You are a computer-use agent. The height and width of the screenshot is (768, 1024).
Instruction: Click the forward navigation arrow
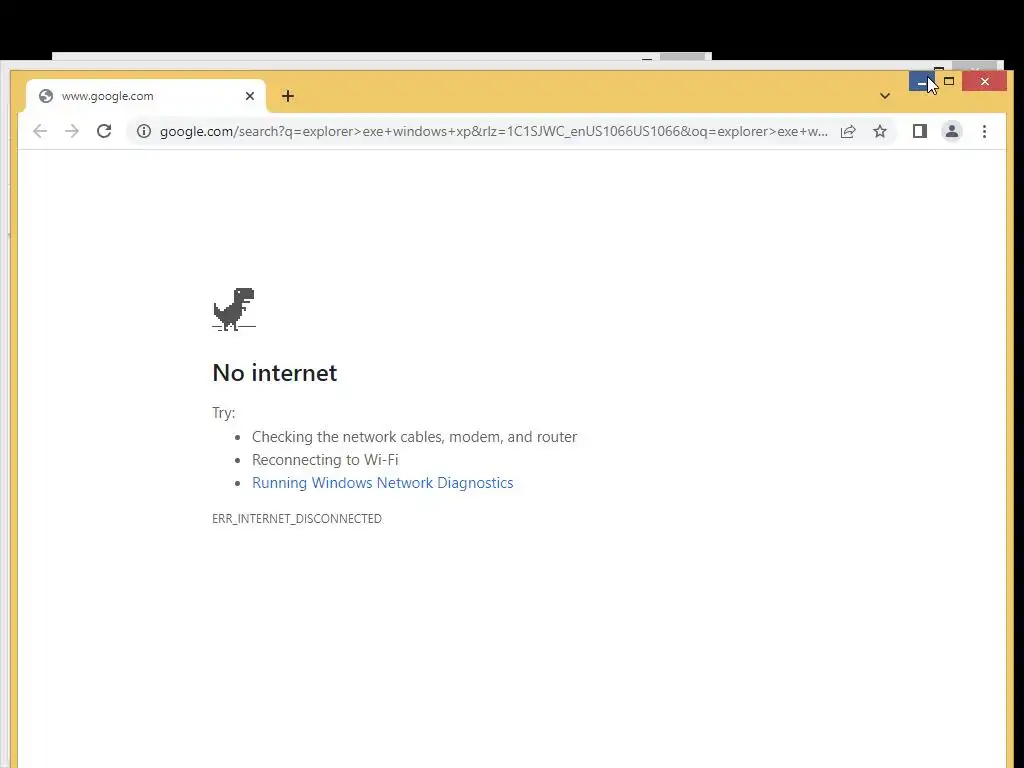(x=72, y=131)
